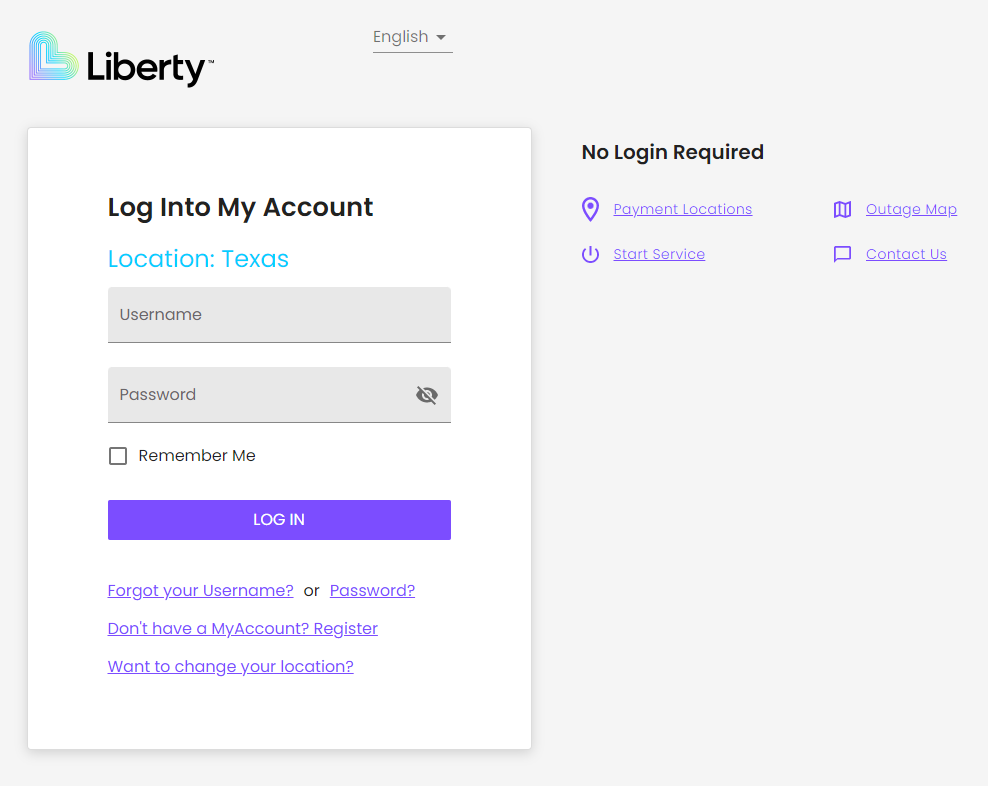The height and width of the screenshot is (786, 988).
Task: Open the forgot Password link
Action: 372,591
